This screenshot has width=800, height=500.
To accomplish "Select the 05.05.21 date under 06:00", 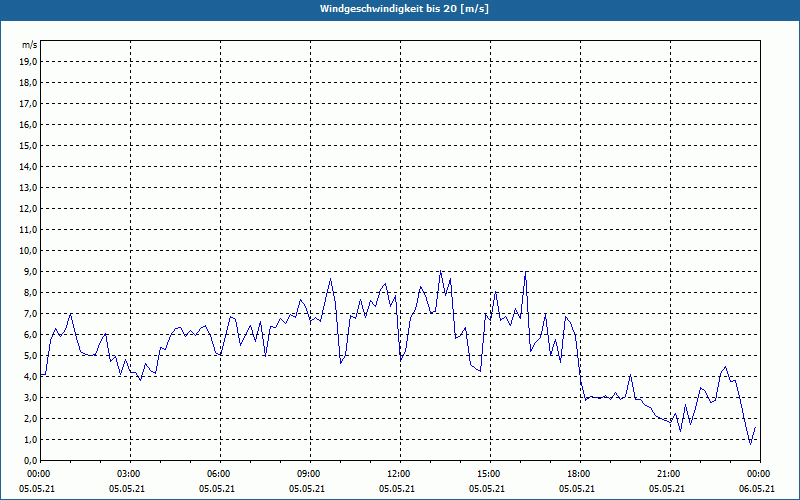I will (x=217, y=489).
